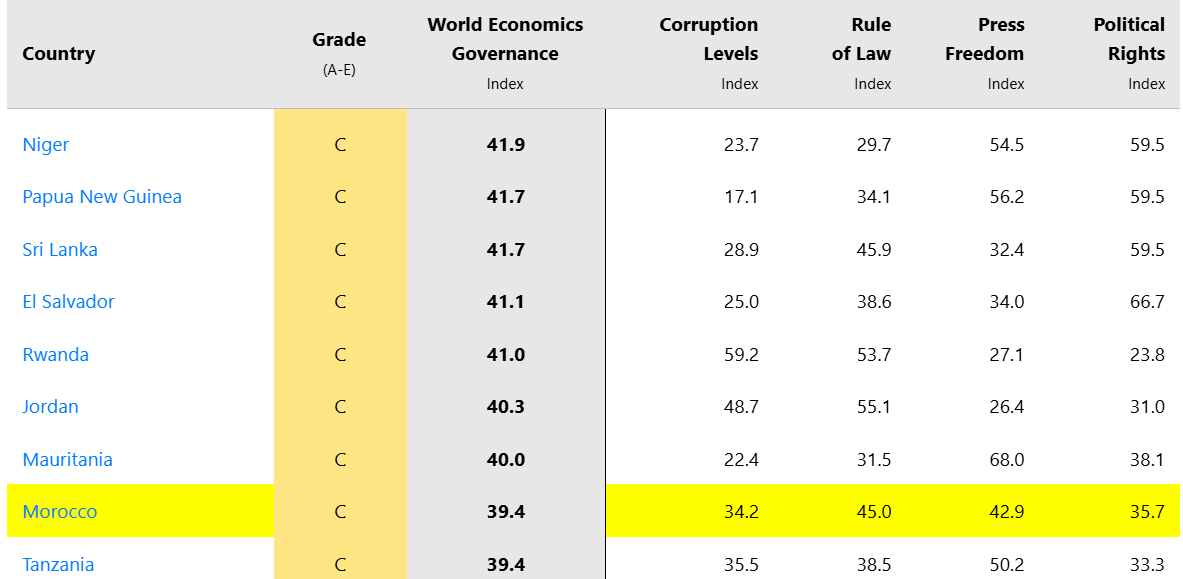Click Mauritania's Press Freedom value 68.0
1183x579 pixels.
(x=1005, y=460)
